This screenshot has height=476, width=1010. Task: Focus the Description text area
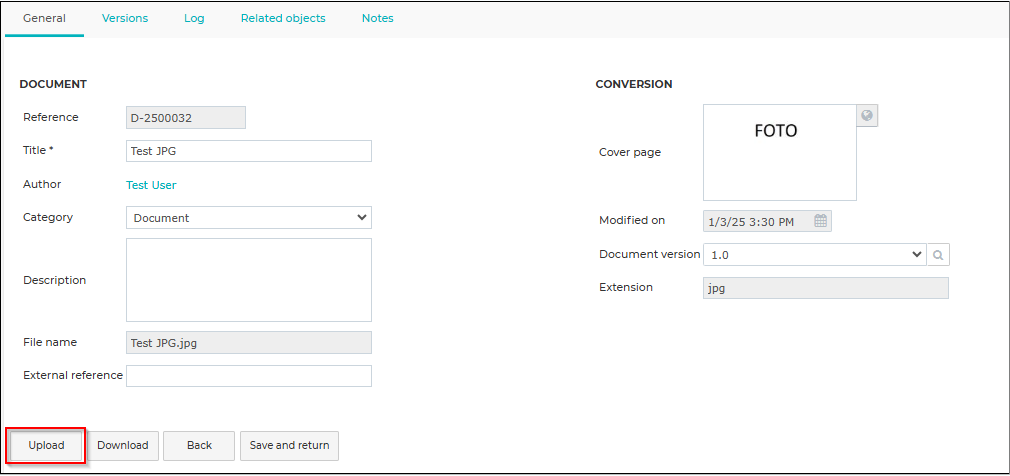click(249, 280)
